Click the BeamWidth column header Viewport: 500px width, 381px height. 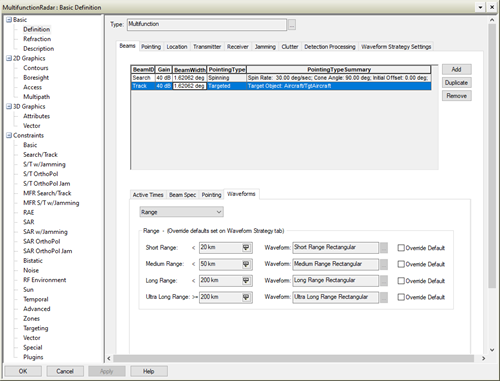(190, 70)
